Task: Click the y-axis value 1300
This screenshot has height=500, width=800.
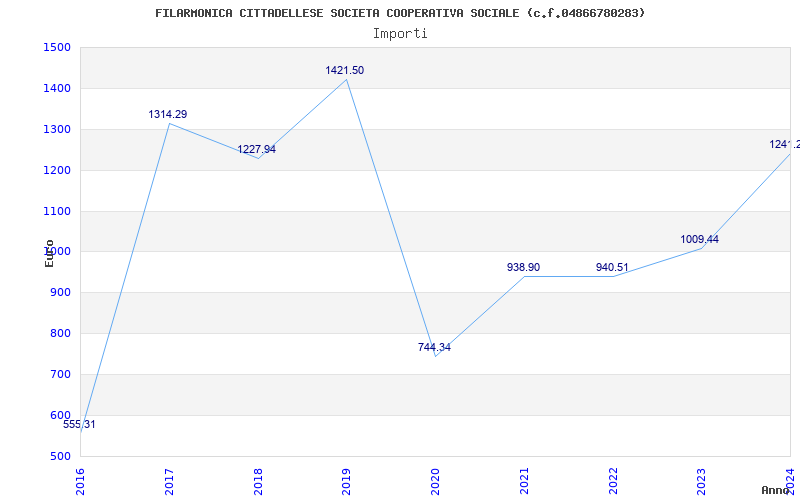Action: click(x=57, y=130)
